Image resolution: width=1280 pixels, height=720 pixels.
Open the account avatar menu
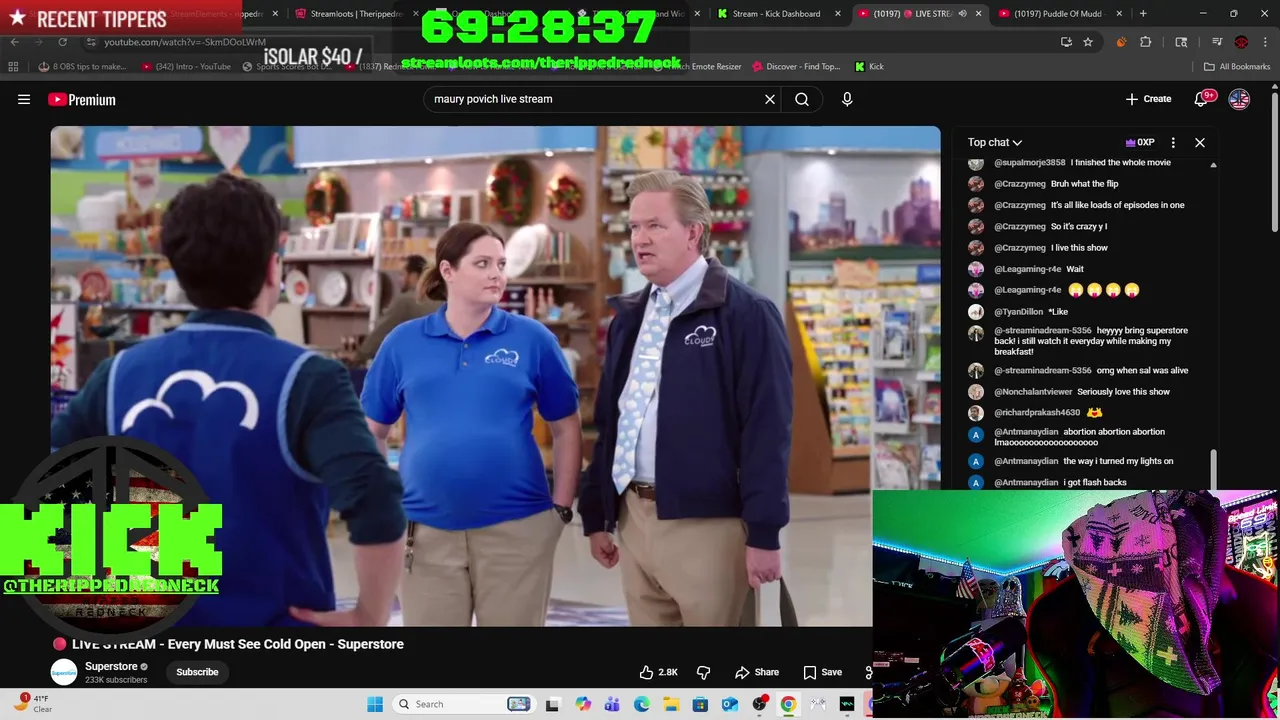(1239, 99)
